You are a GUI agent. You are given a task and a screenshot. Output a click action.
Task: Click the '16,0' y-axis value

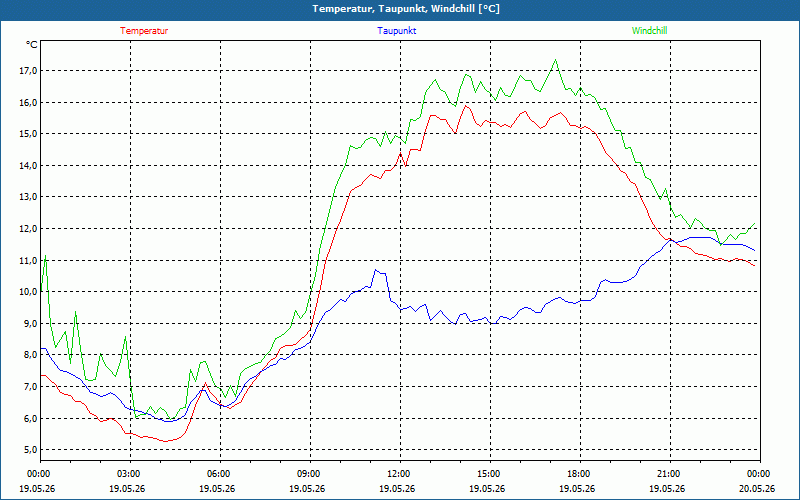coord(29,103)
